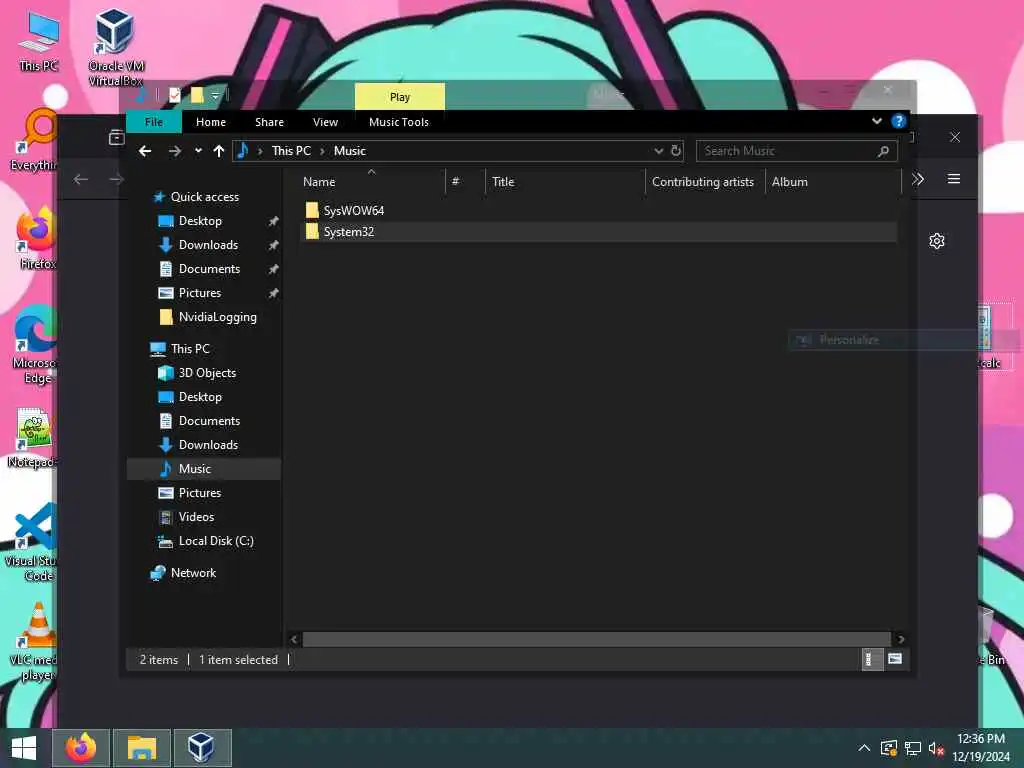Open 3D Objects in the navigation pane
The image size is (1024, 768).
pos(207,373)
